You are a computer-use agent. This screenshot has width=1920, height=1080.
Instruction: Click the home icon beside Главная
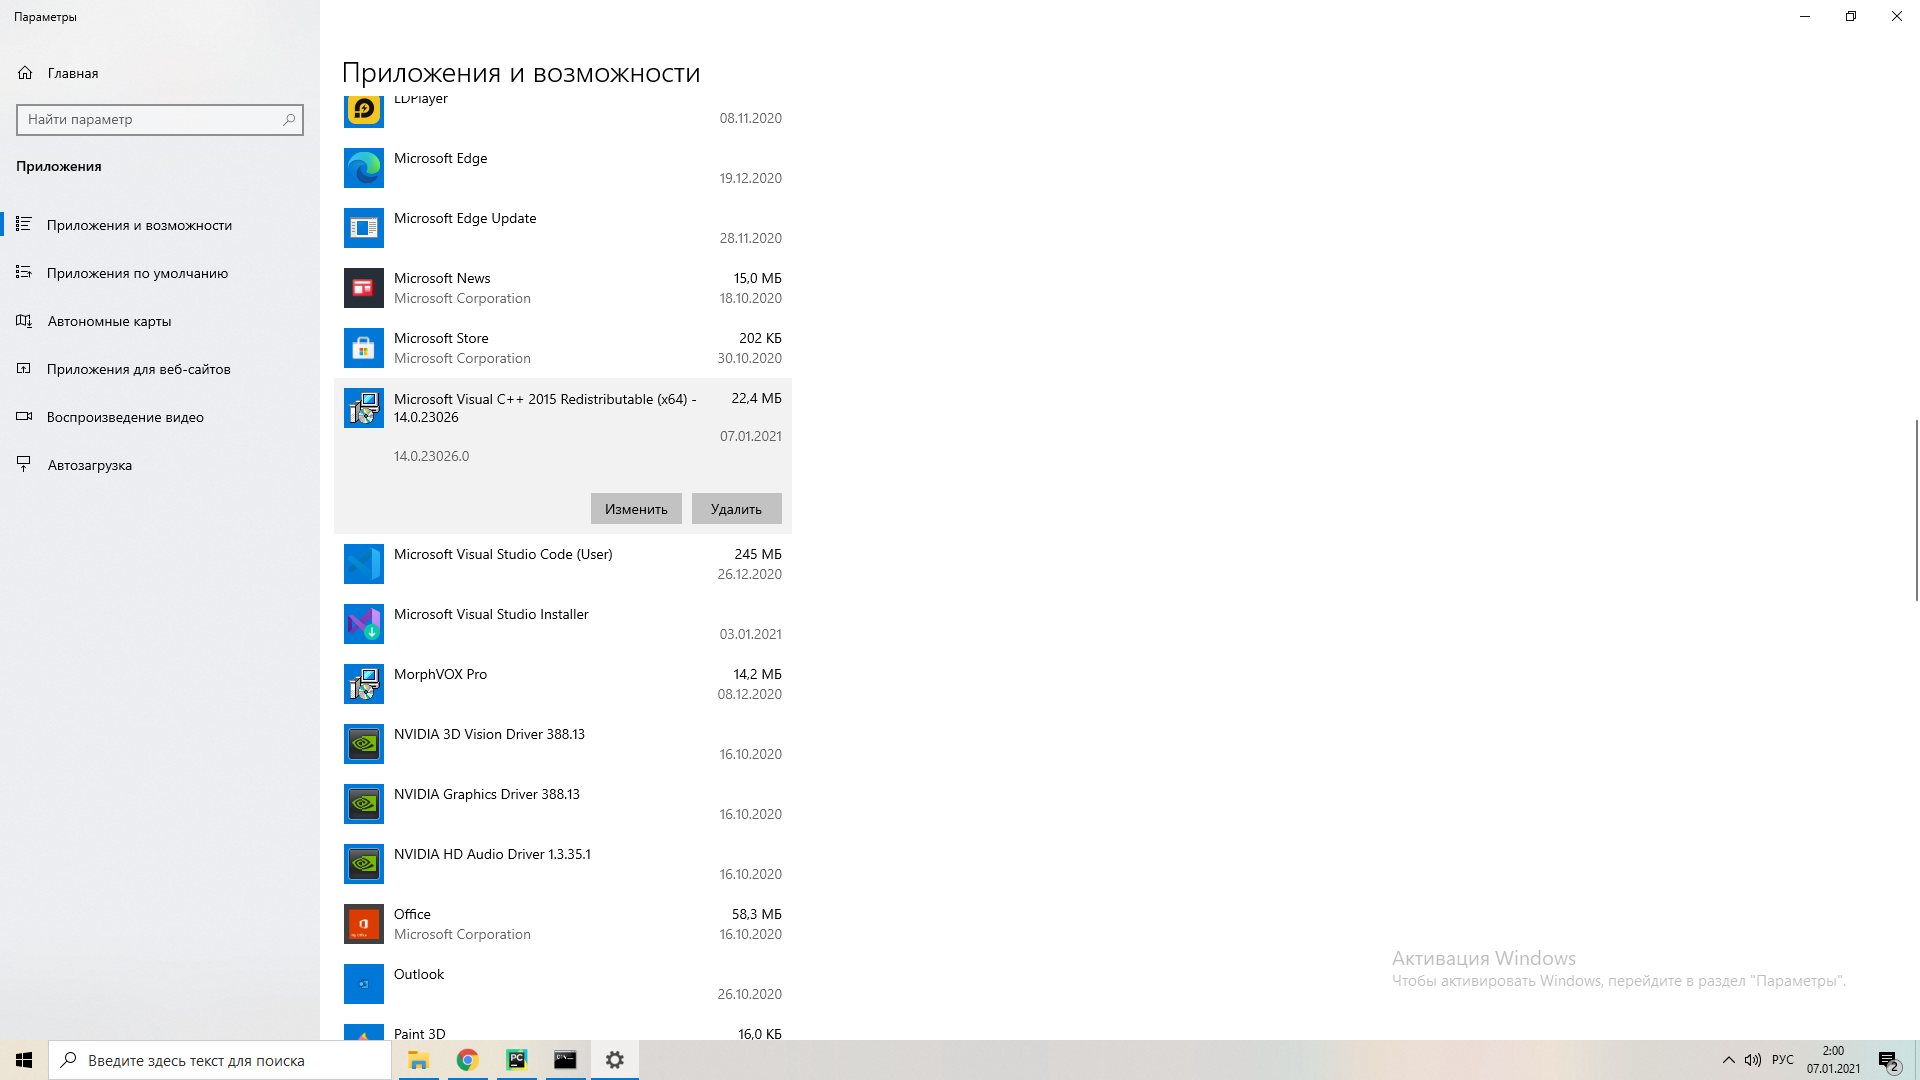[25, 73]
